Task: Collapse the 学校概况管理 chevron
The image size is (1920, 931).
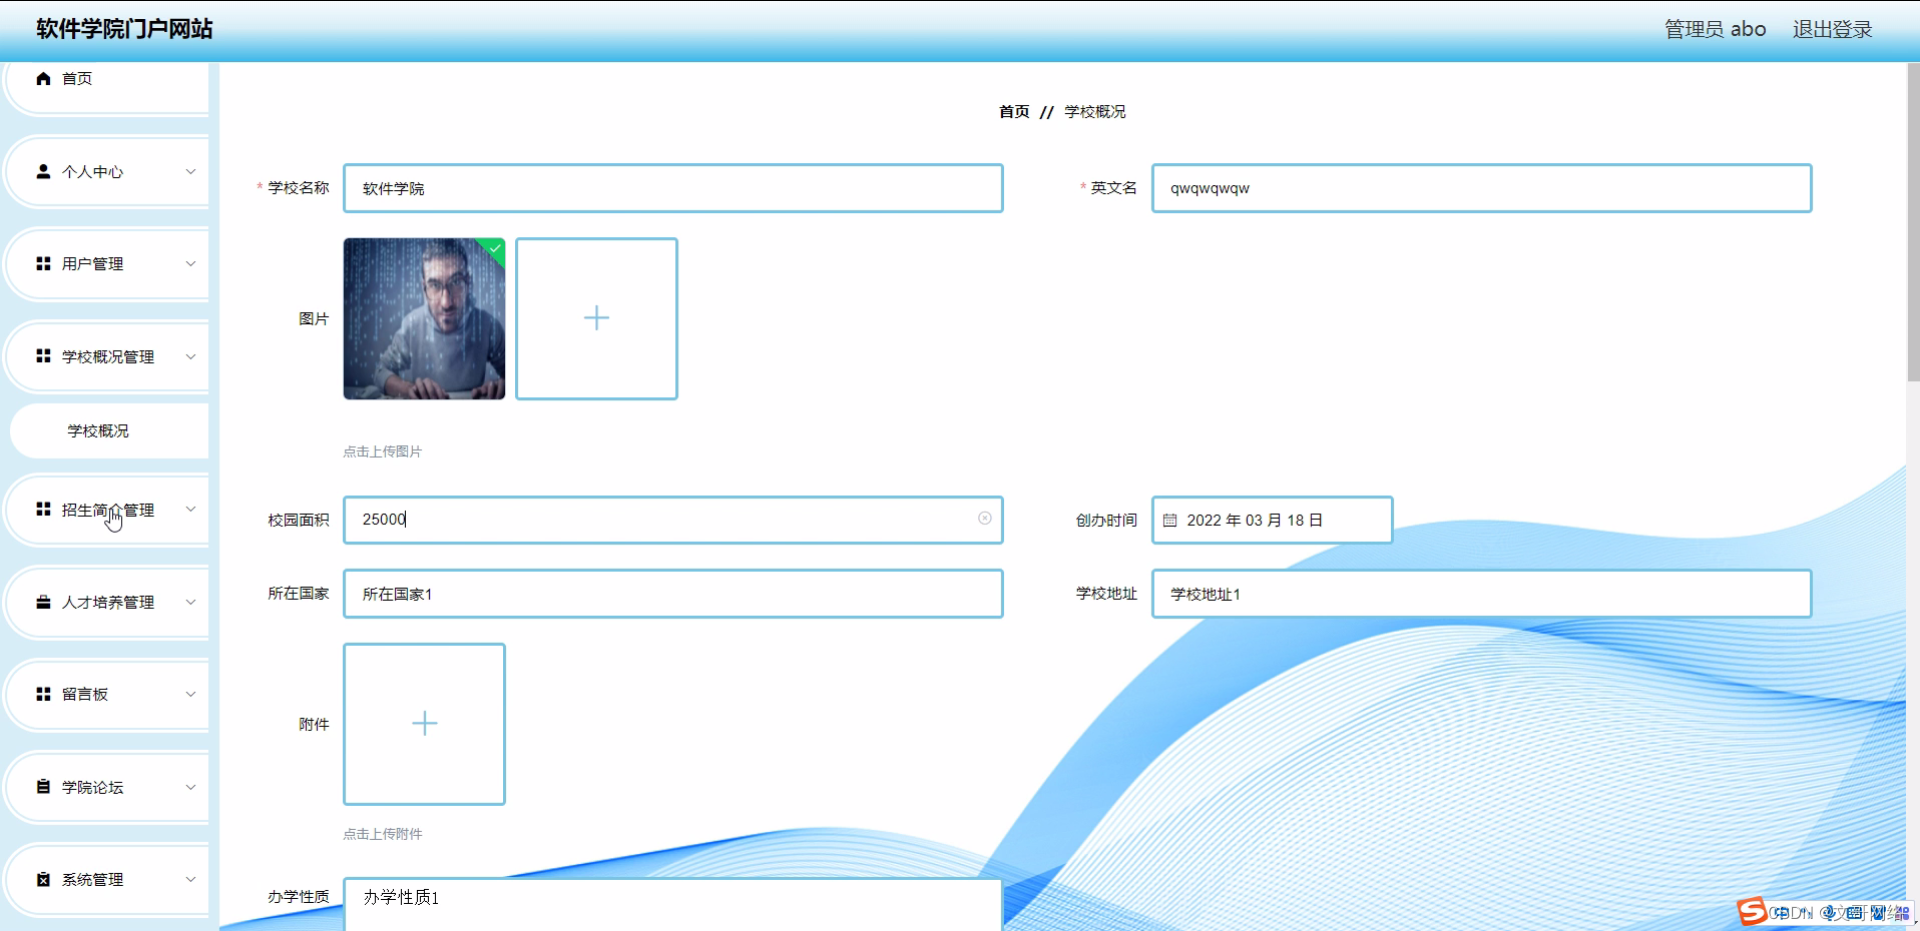Action: click(190, 356)
